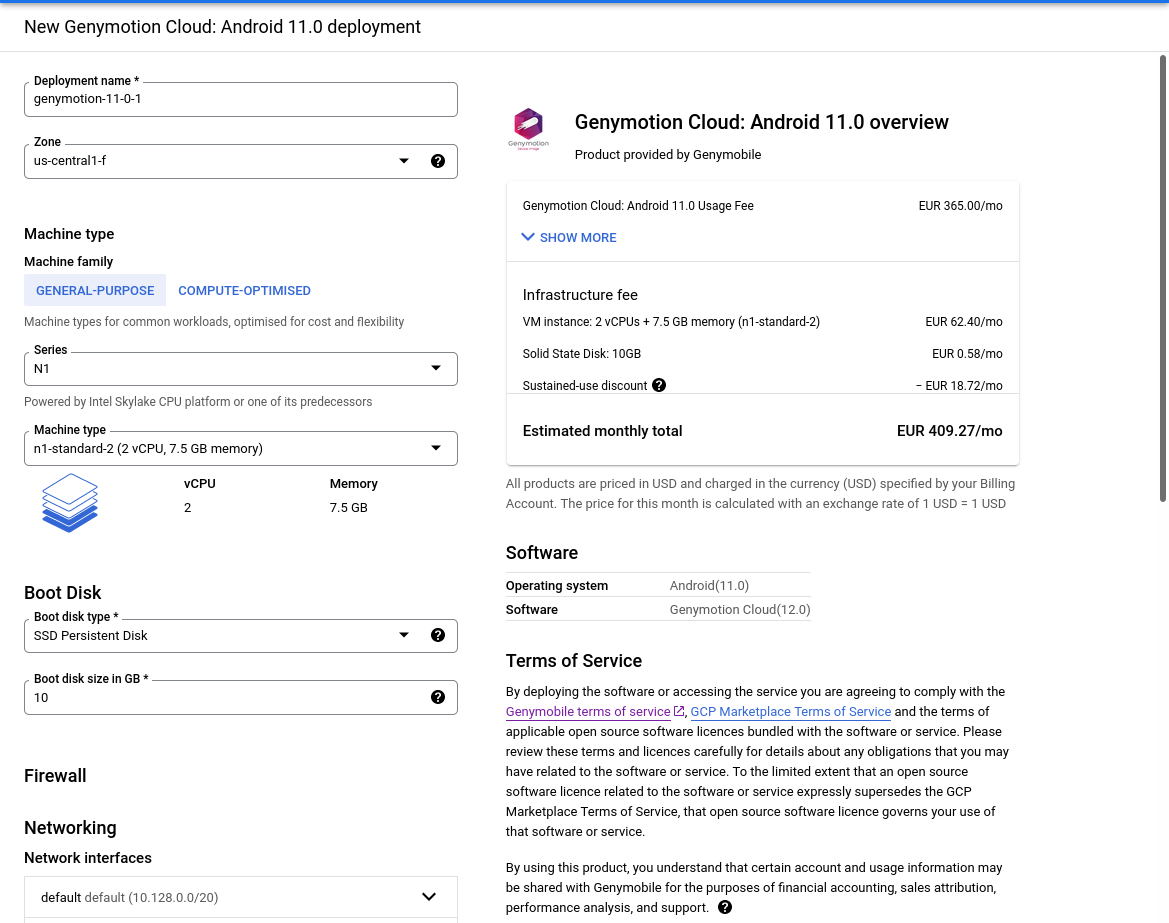Click the Boot disk size help icon

(438, 697)
